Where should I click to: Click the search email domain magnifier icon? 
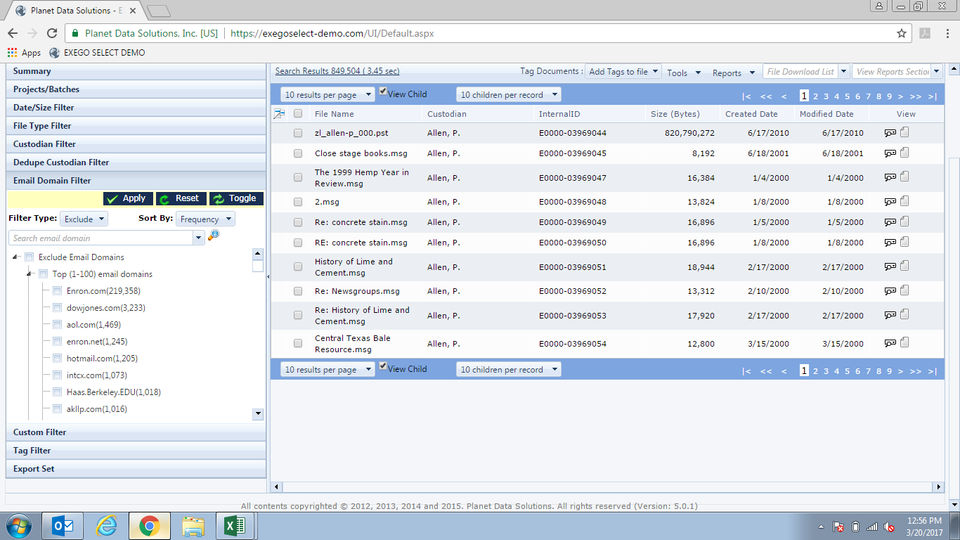[213, 236]
